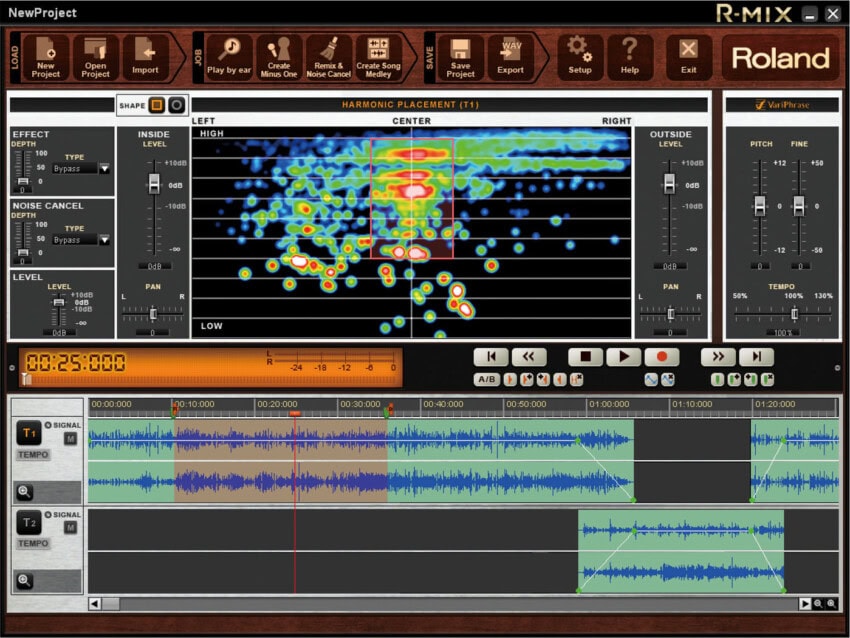
Task: Save the current project
Action: pyautogui.click(x=459, y=56)
